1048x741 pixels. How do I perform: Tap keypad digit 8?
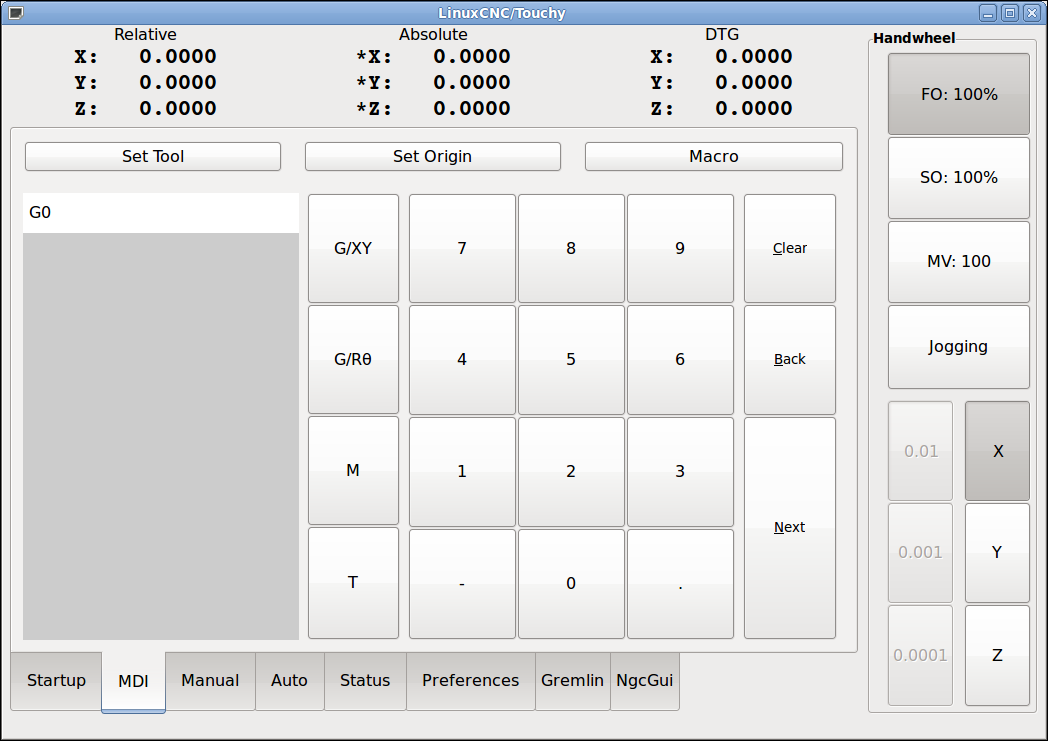coord(571,249)
